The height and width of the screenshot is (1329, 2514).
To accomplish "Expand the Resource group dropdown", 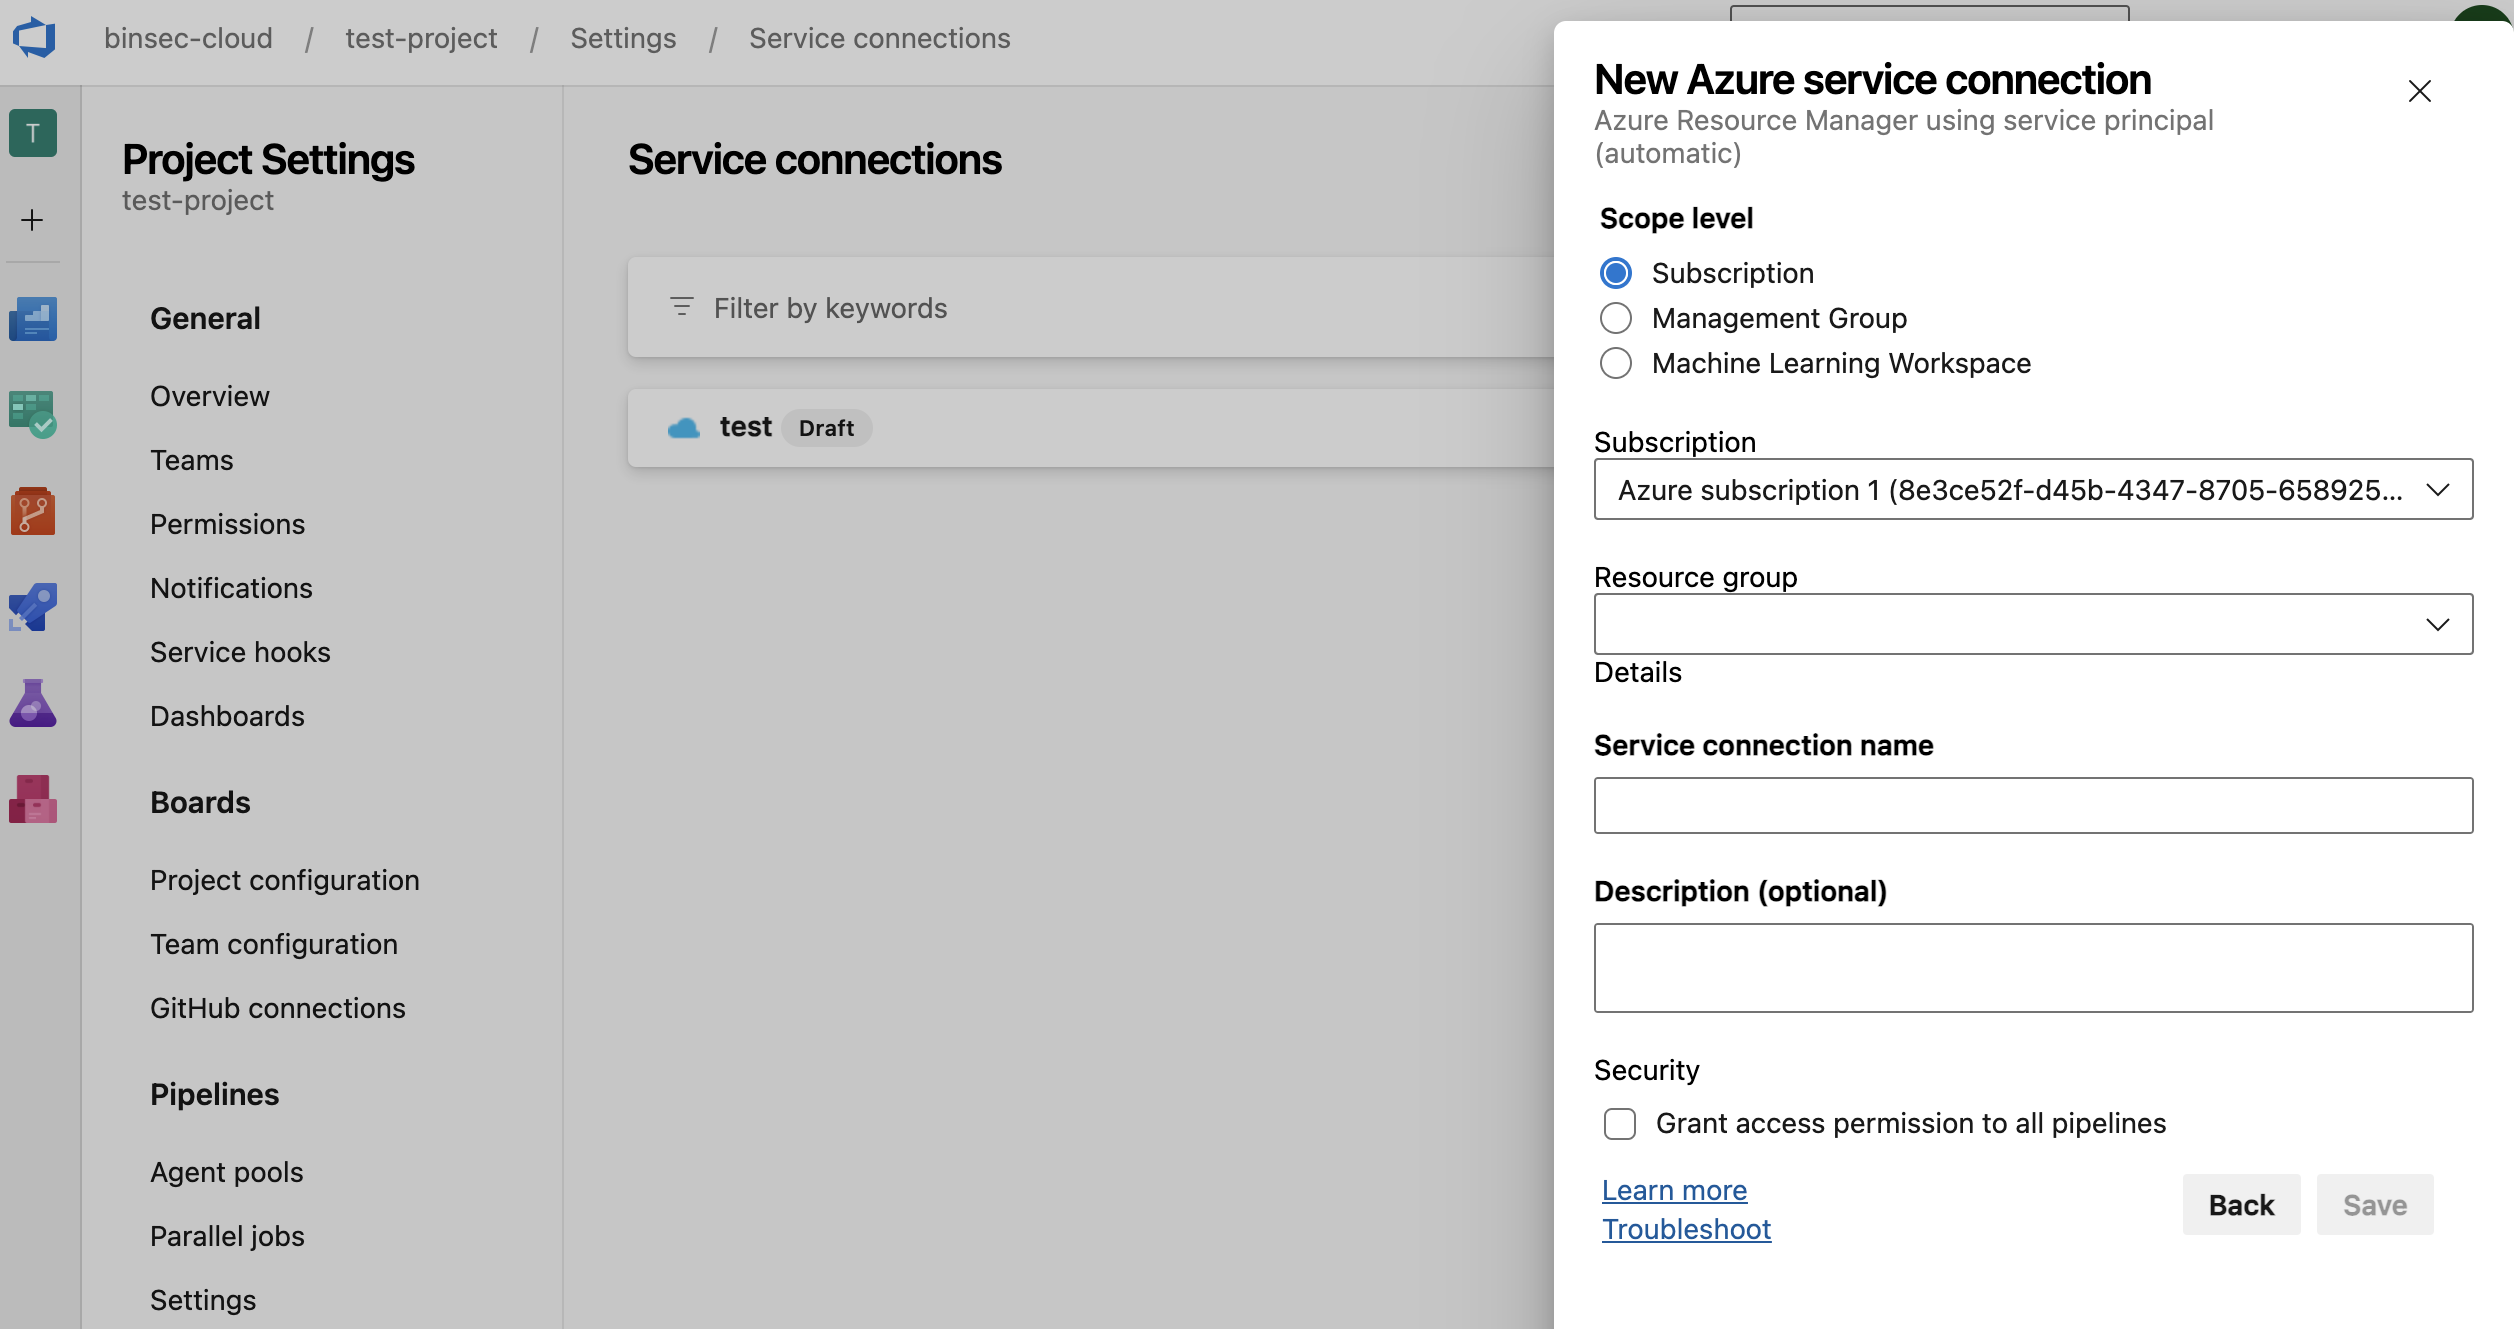I will [2032, 623].
